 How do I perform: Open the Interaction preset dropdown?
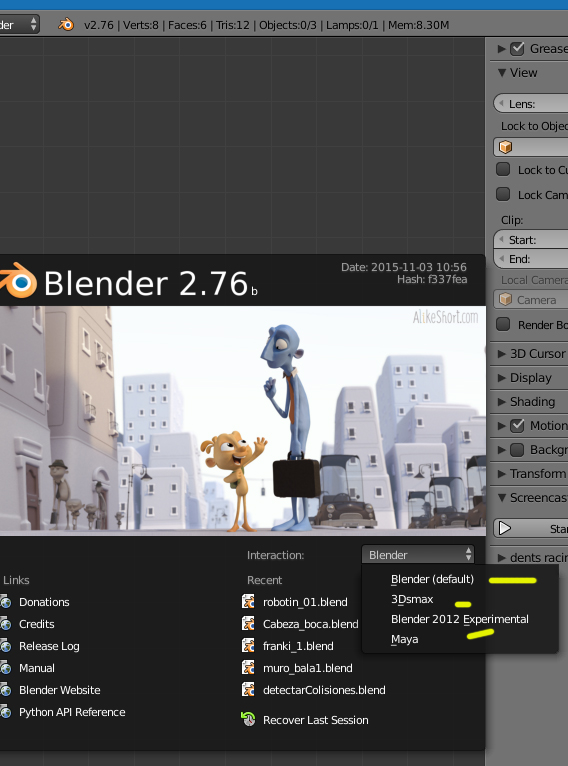pyautogui.click(x=418, y=554)
